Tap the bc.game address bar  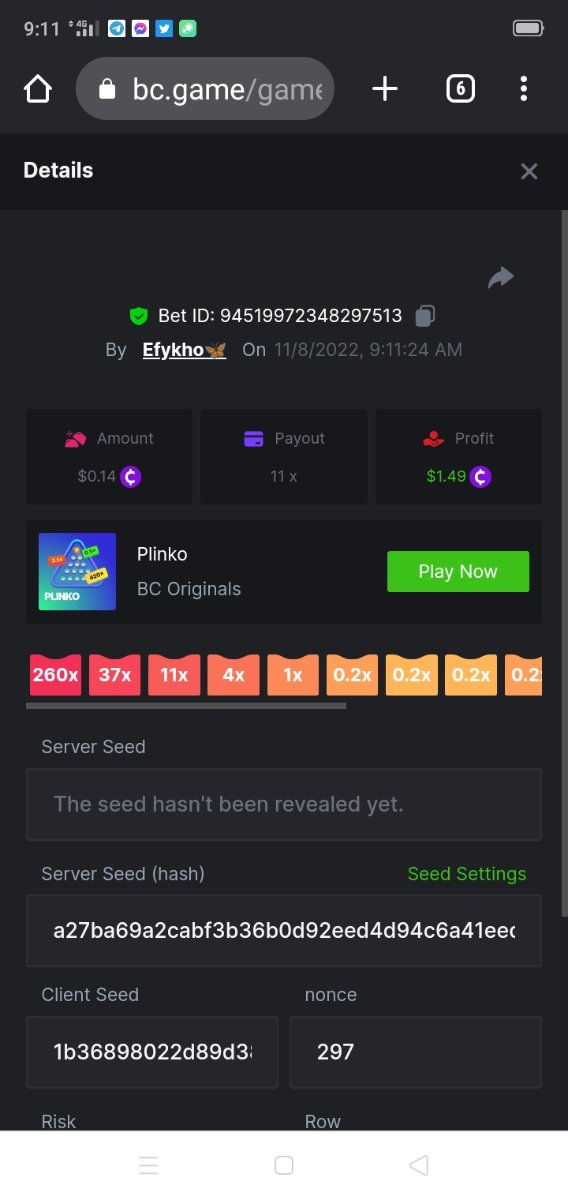(x=205, y=90)
